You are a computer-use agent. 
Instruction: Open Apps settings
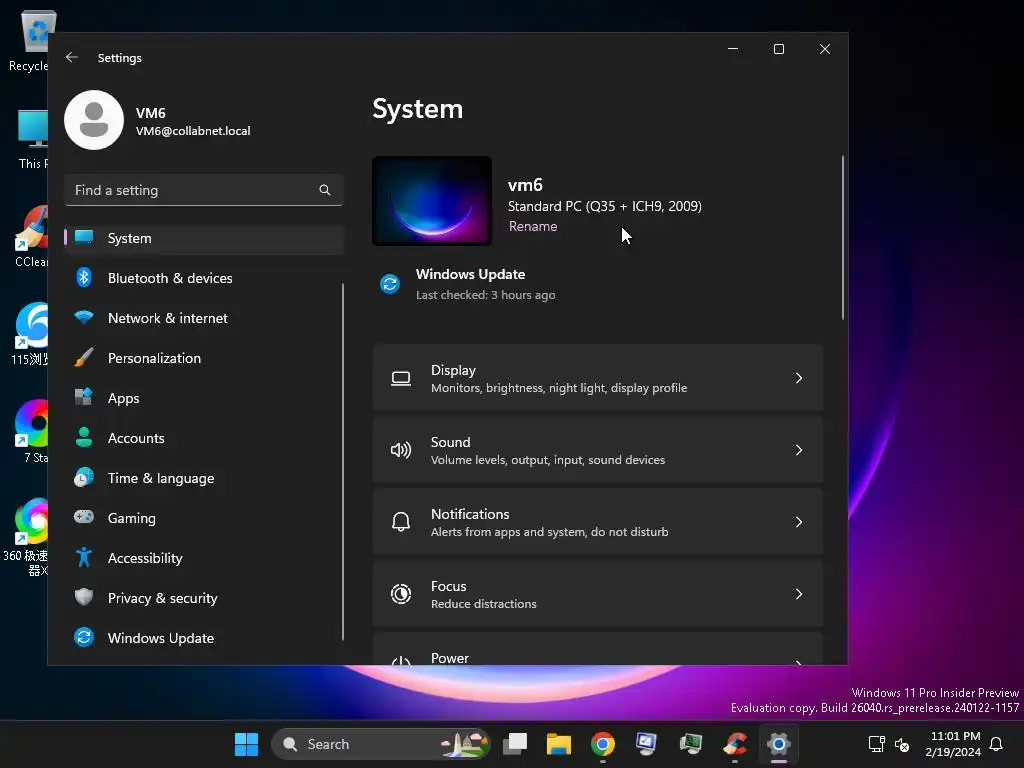point(204,398)
